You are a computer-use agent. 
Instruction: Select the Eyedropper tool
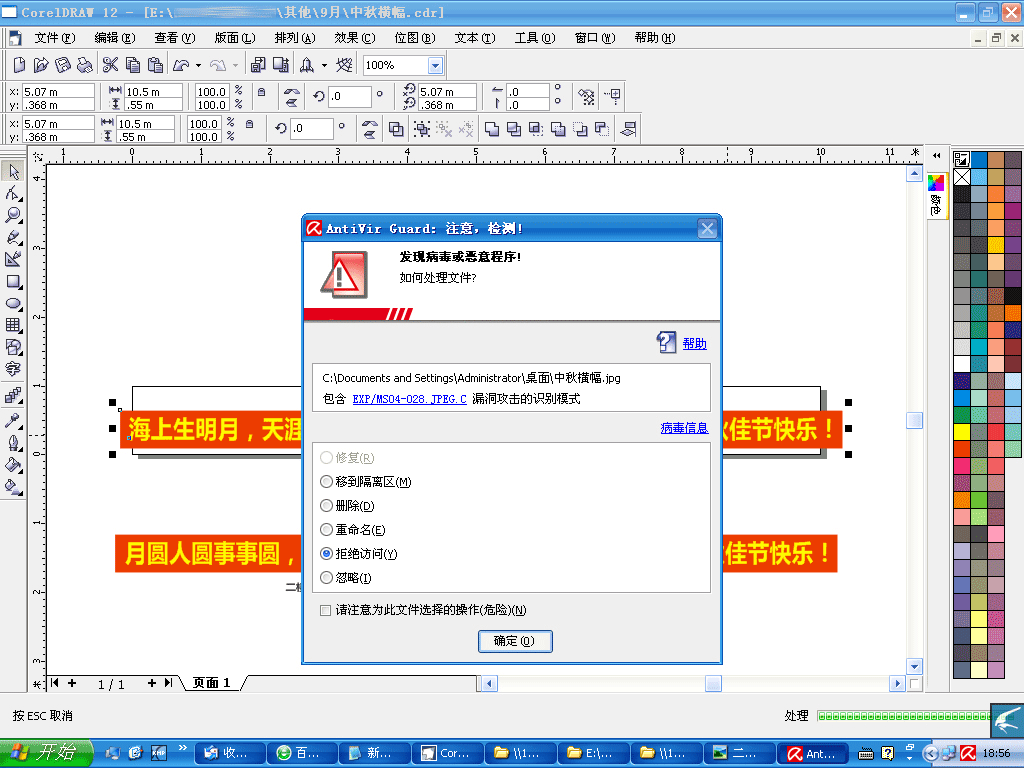13,421
